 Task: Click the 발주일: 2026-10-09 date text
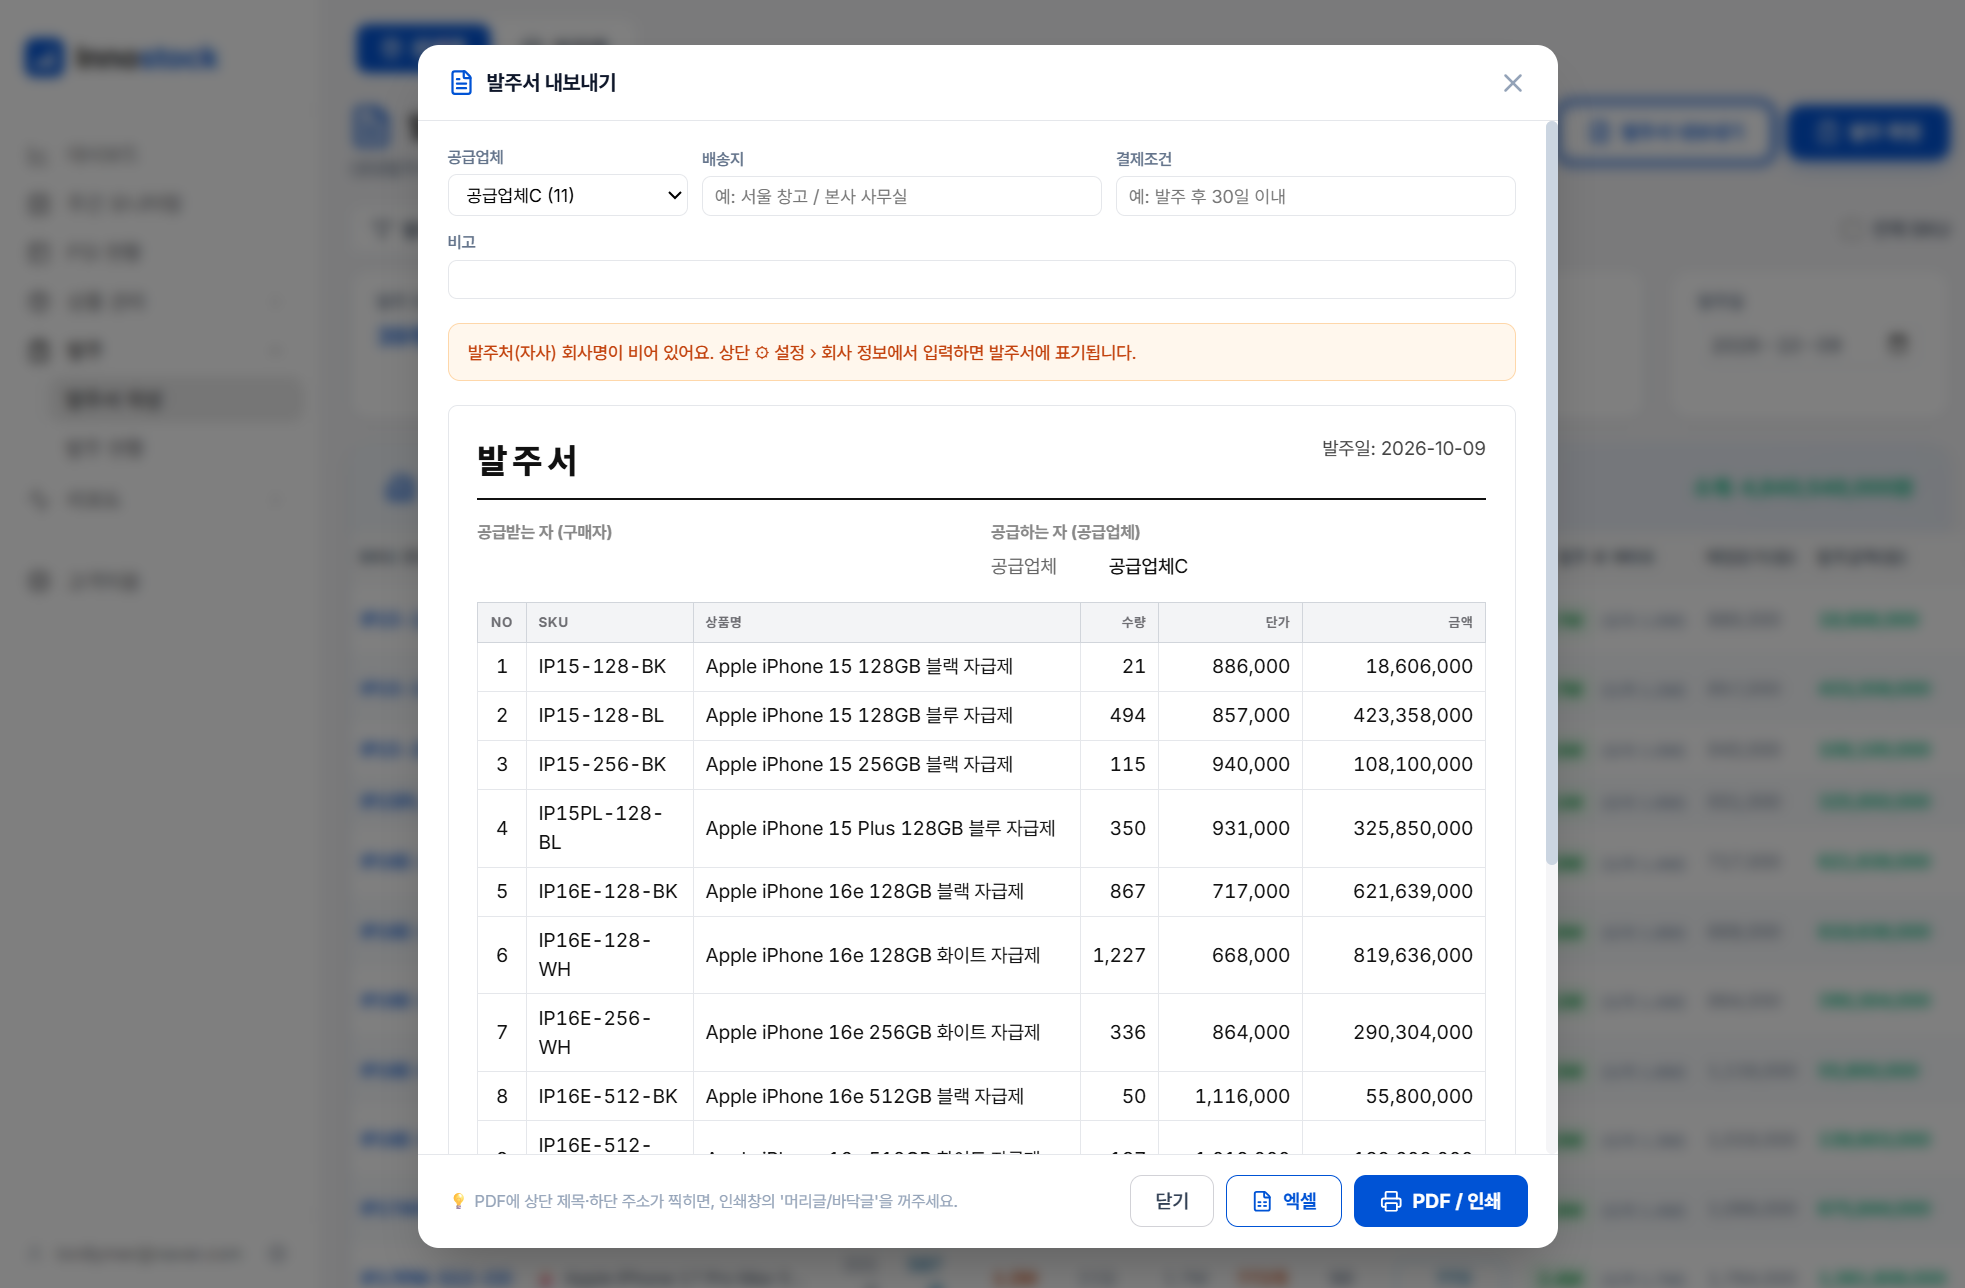tap(1403, 448)
